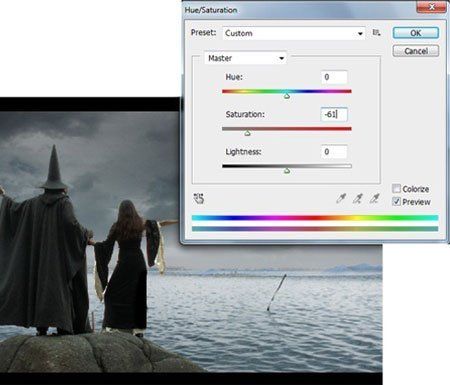Select the Eyedropper tool
This screenshot has width=450, height=385.
341,198
